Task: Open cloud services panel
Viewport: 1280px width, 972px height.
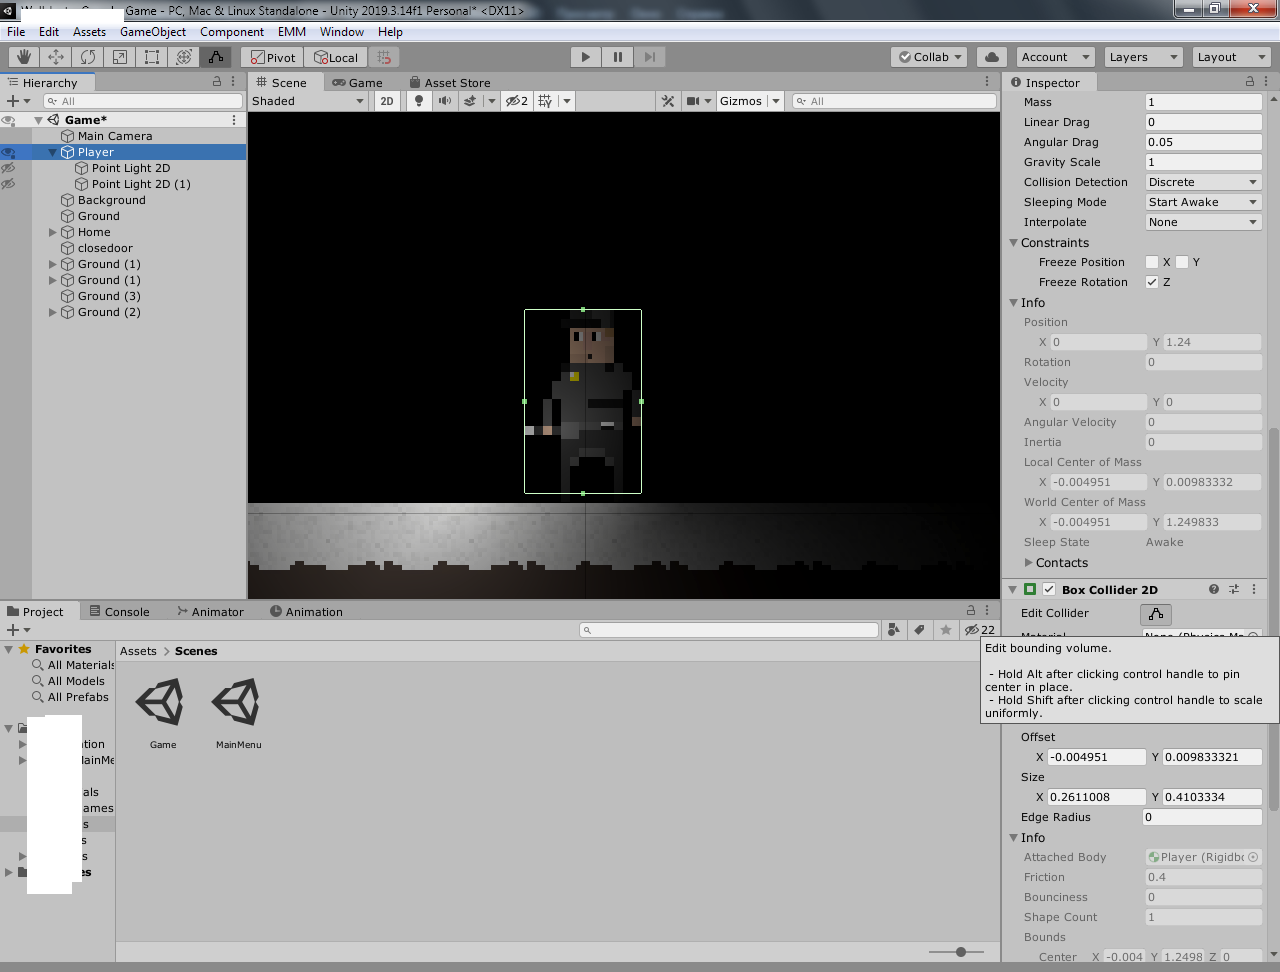Action: pyautogui.click(x=991, y=57)
